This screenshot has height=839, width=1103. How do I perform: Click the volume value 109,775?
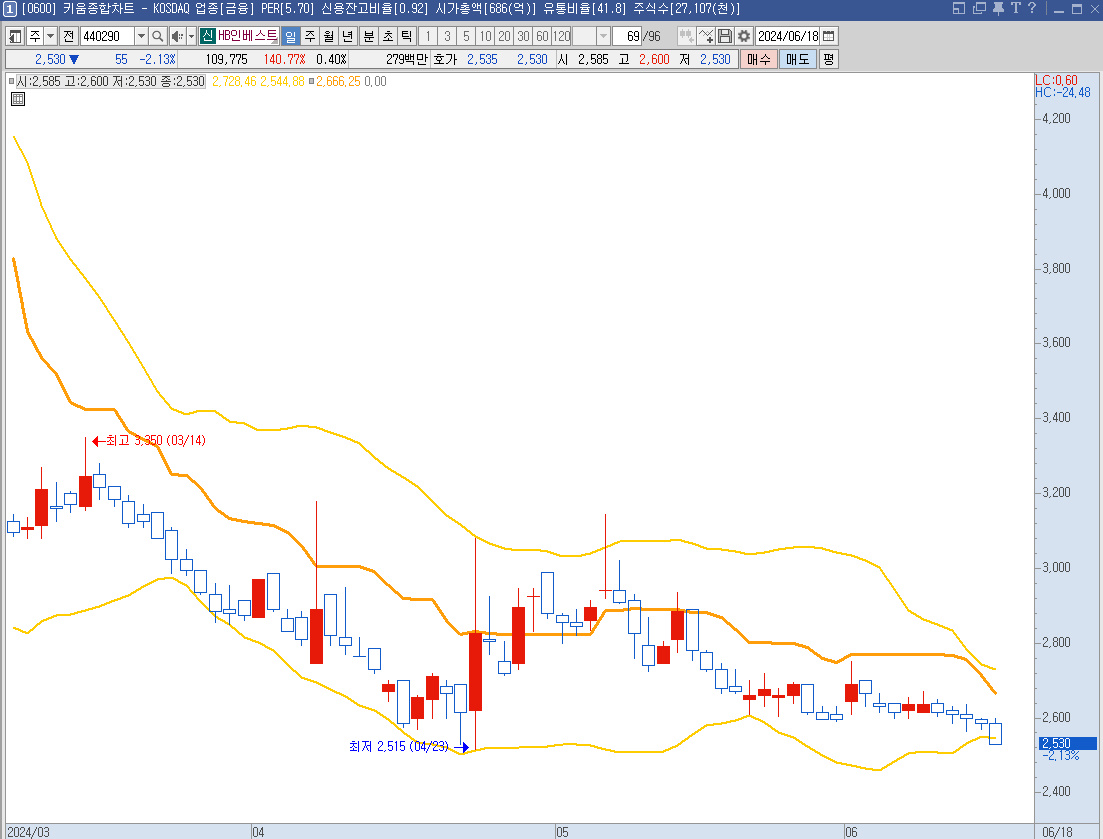tap(227, 59)
